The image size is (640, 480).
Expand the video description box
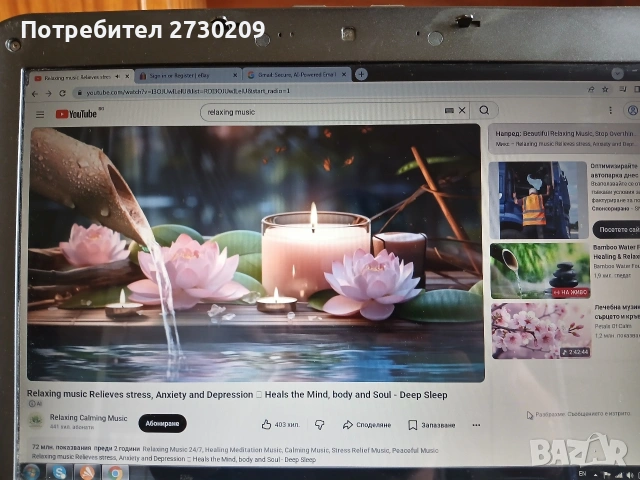click(253, 454)
